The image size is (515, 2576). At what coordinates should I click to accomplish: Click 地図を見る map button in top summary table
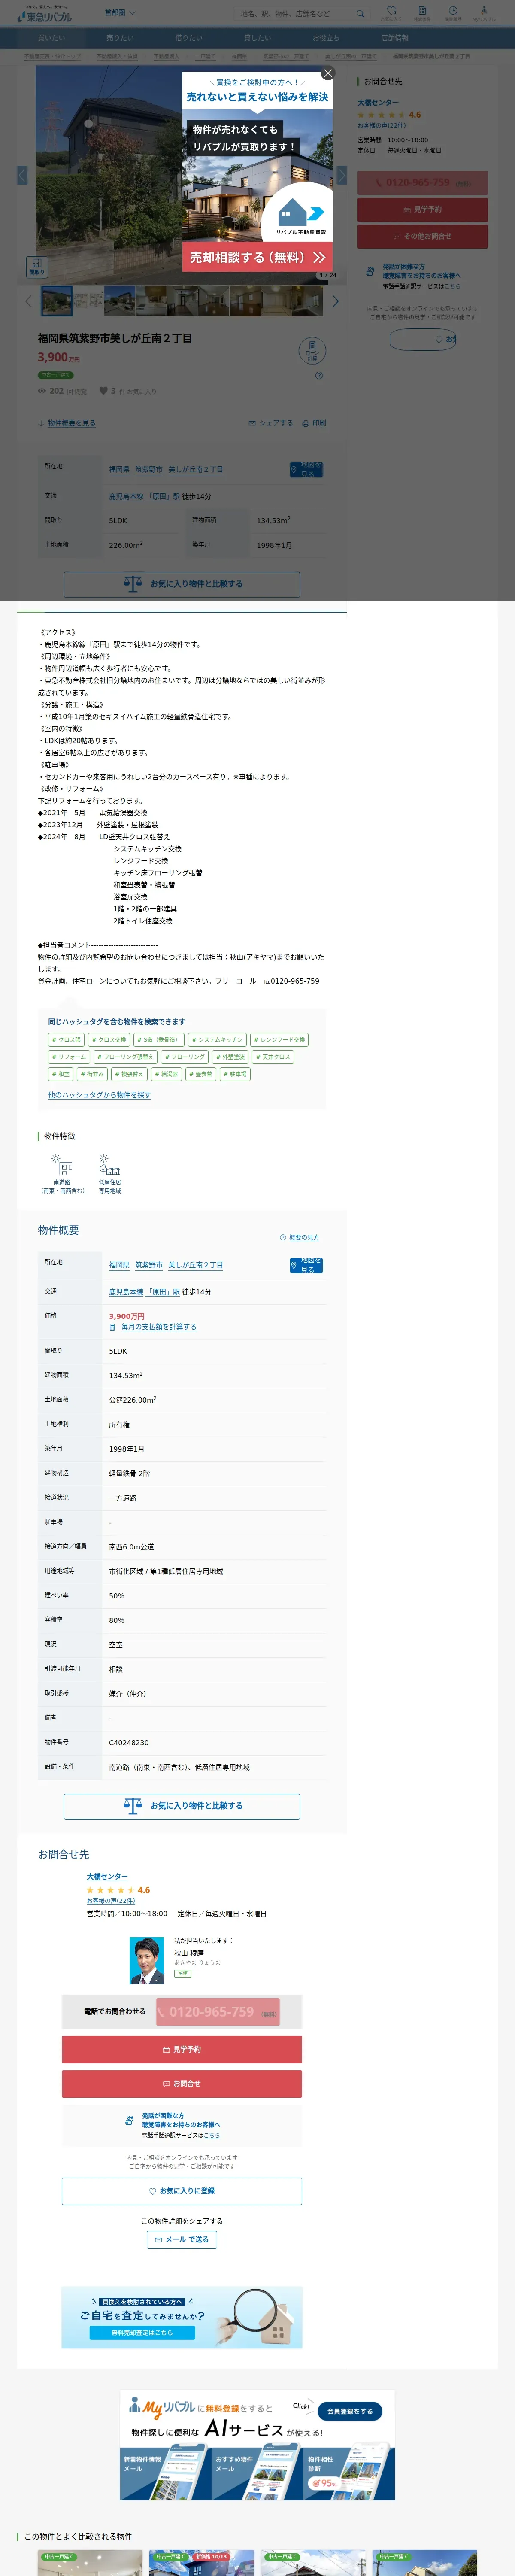tap(306, 469)
